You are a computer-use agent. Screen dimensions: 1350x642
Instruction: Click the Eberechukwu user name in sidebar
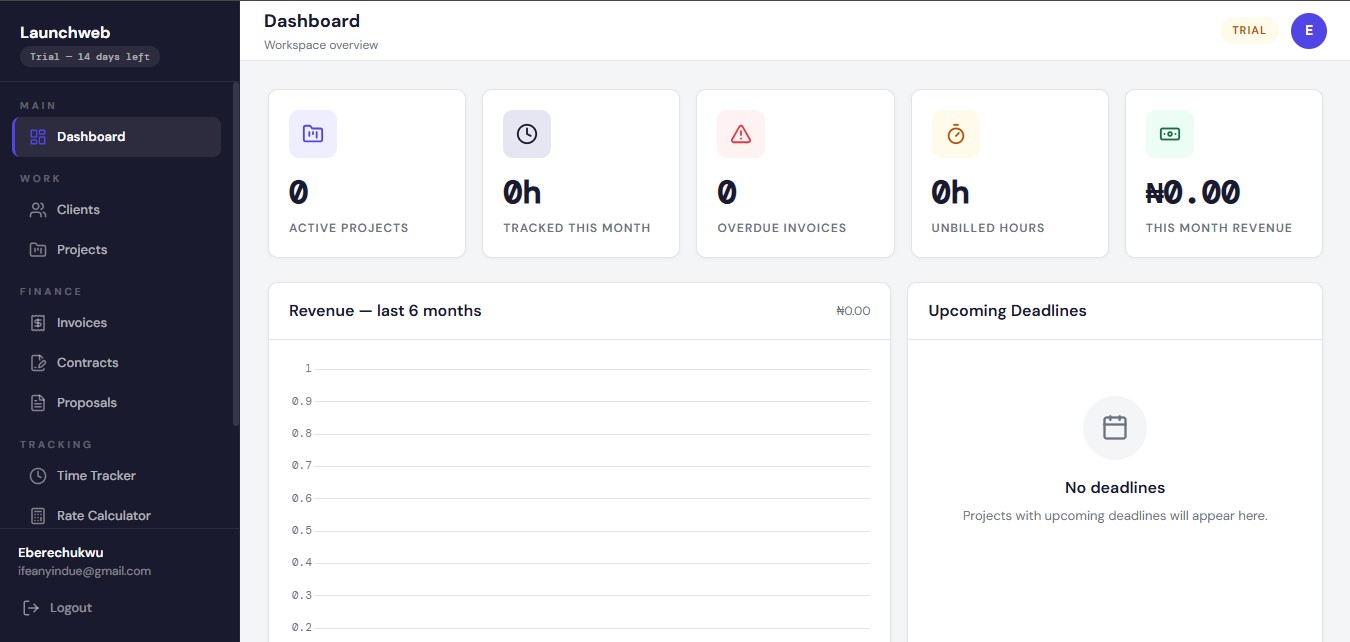[x=61, y=553]
